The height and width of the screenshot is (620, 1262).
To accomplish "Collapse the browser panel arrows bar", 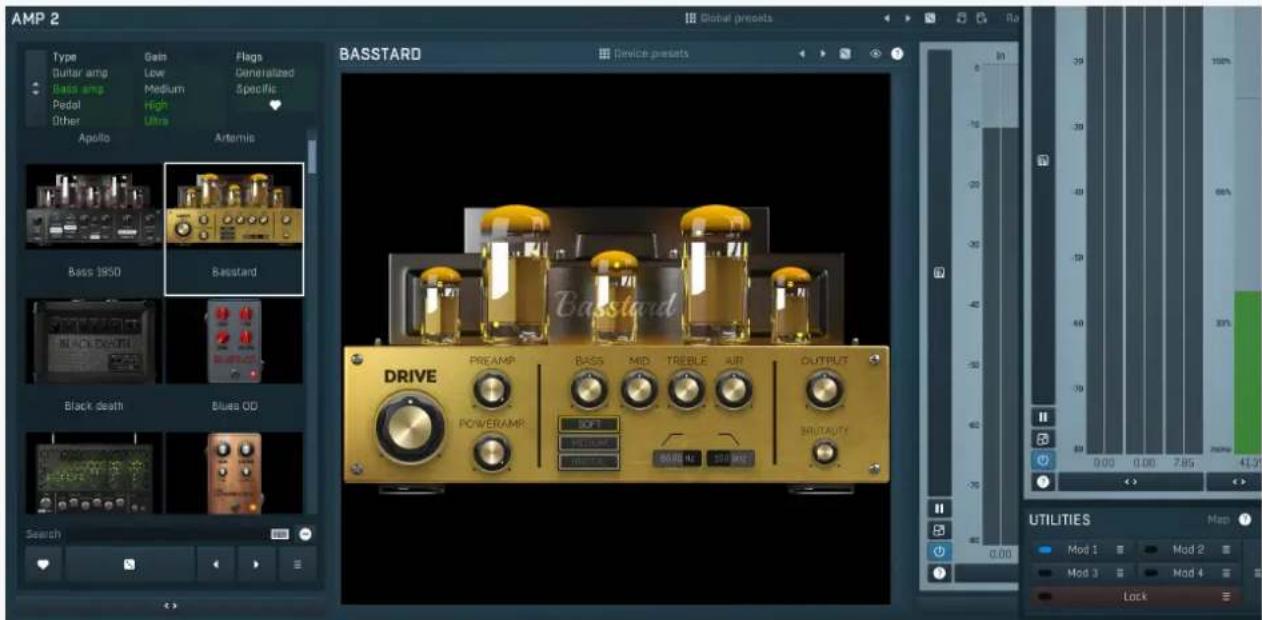I will (170, 605).
